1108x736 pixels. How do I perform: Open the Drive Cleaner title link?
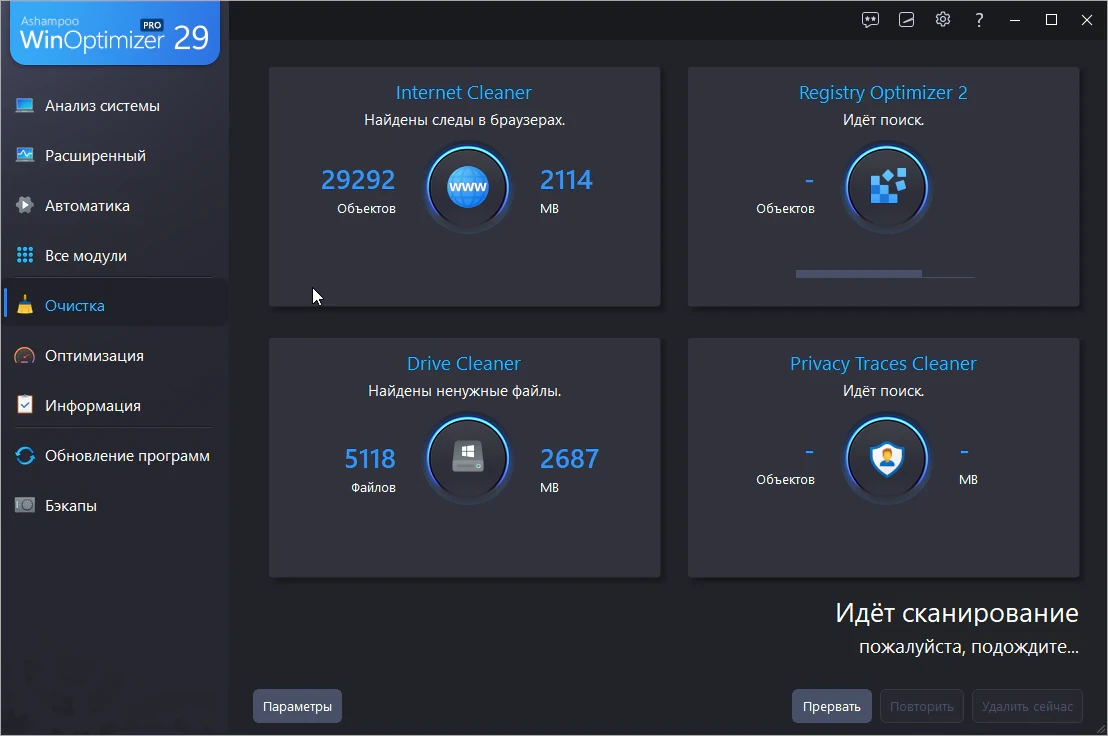point(464,363)
